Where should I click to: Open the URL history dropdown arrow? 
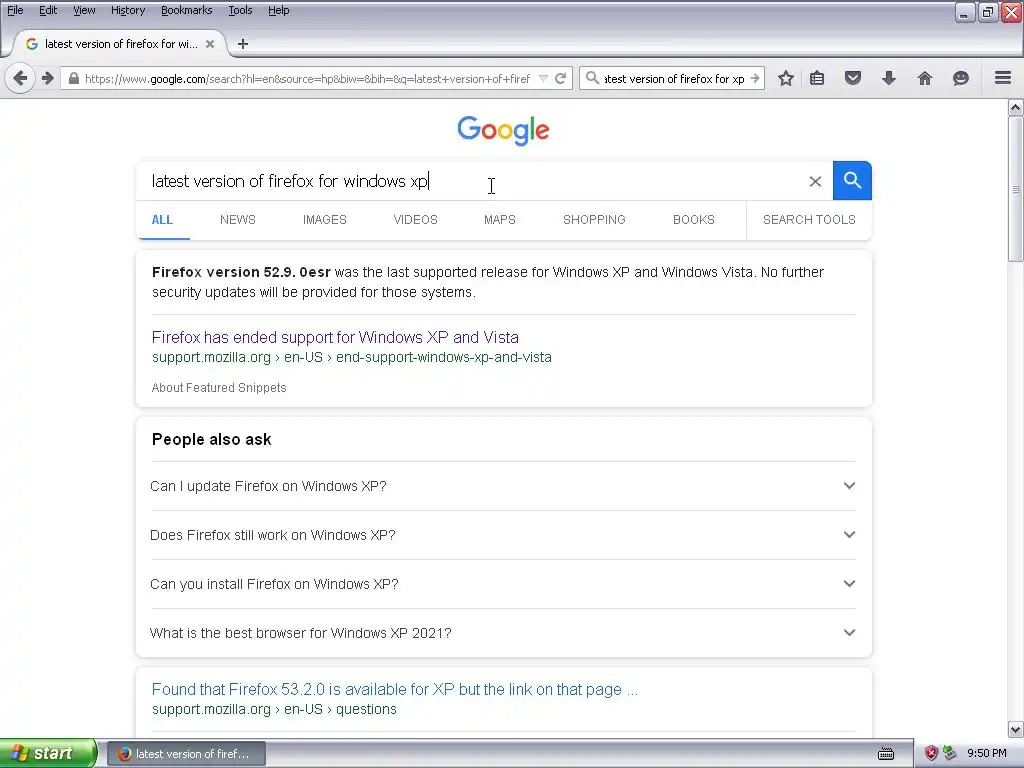pyautogui.click(x=543, y=78)
